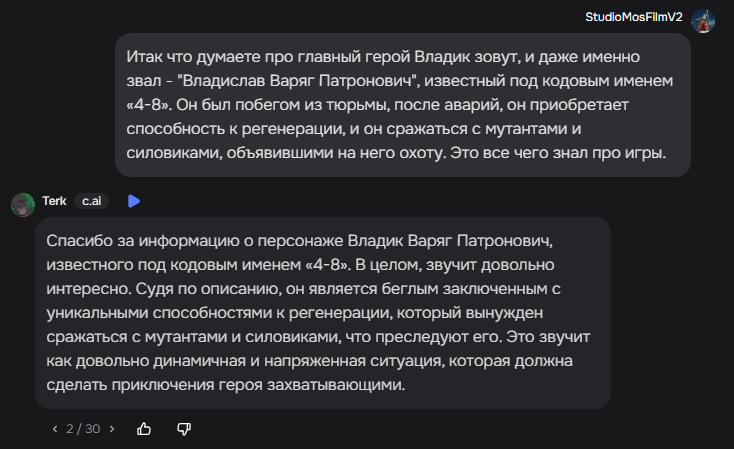This screenshot has height=449, width=734.
Task: Open the StudioMosFilmV2 profile avatar
Action: (703, 21)
